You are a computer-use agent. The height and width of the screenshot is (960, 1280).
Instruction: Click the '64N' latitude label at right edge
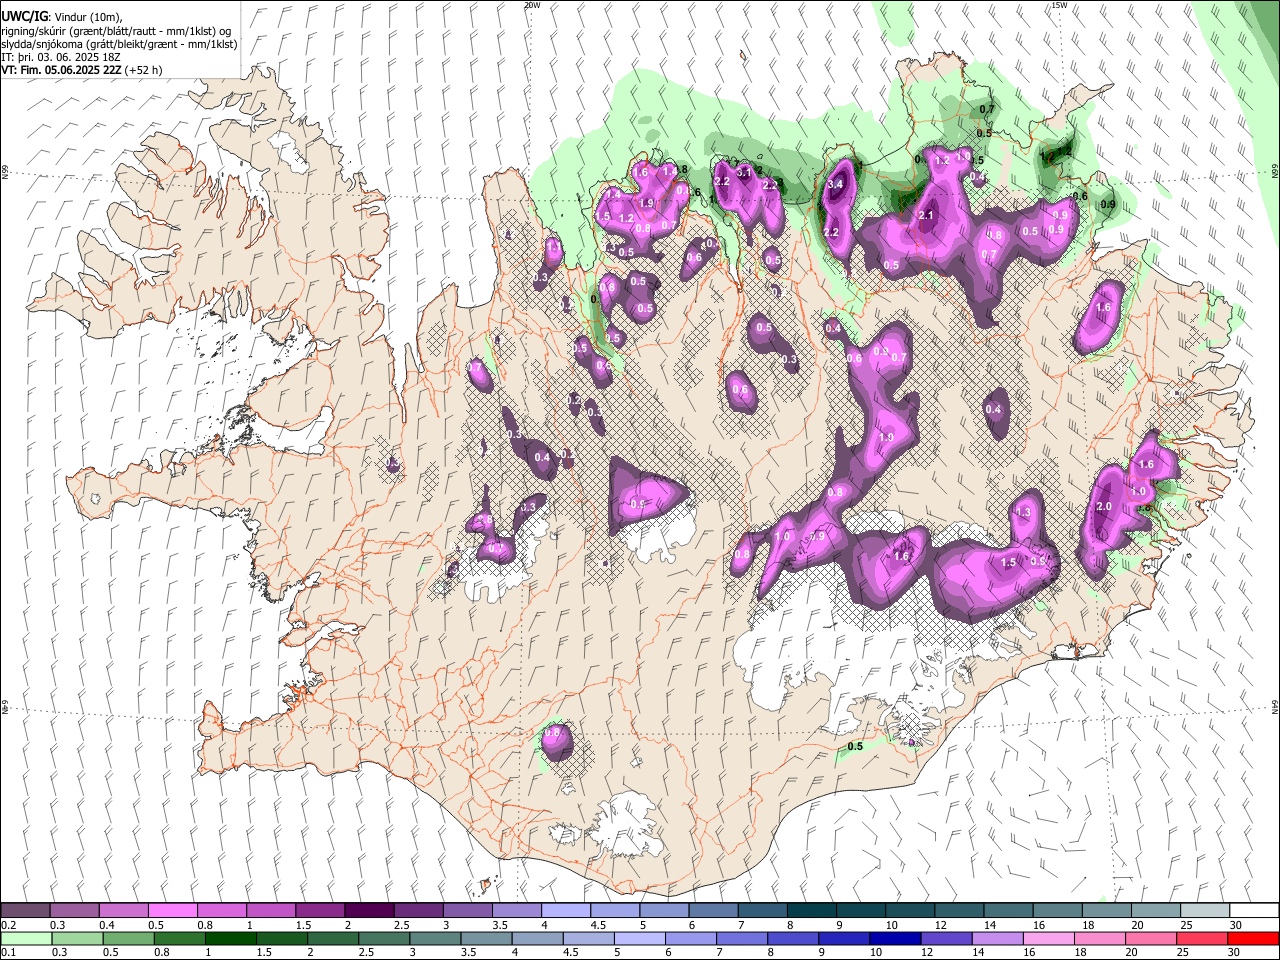pyautogui.click(x=1275, y=706)
